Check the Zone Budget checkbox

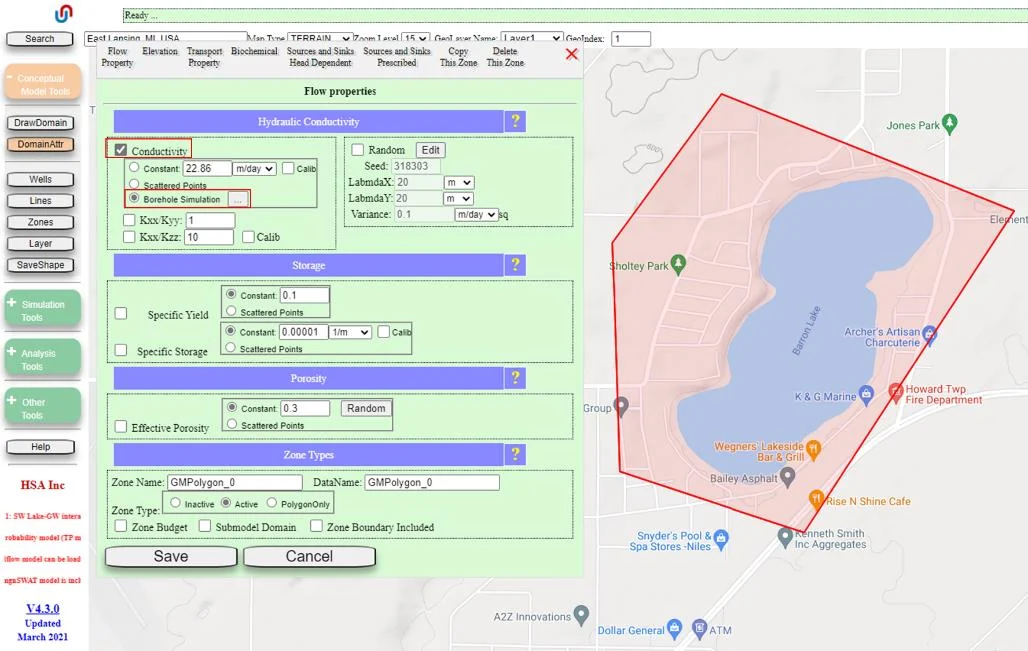(121, 526)
